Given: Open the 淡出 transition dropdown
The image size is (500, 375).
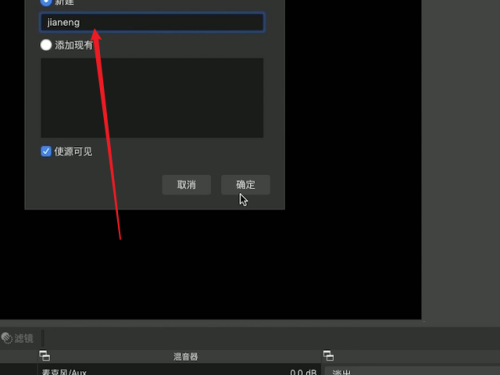Looking at the screenshot, I should (412, 371).
